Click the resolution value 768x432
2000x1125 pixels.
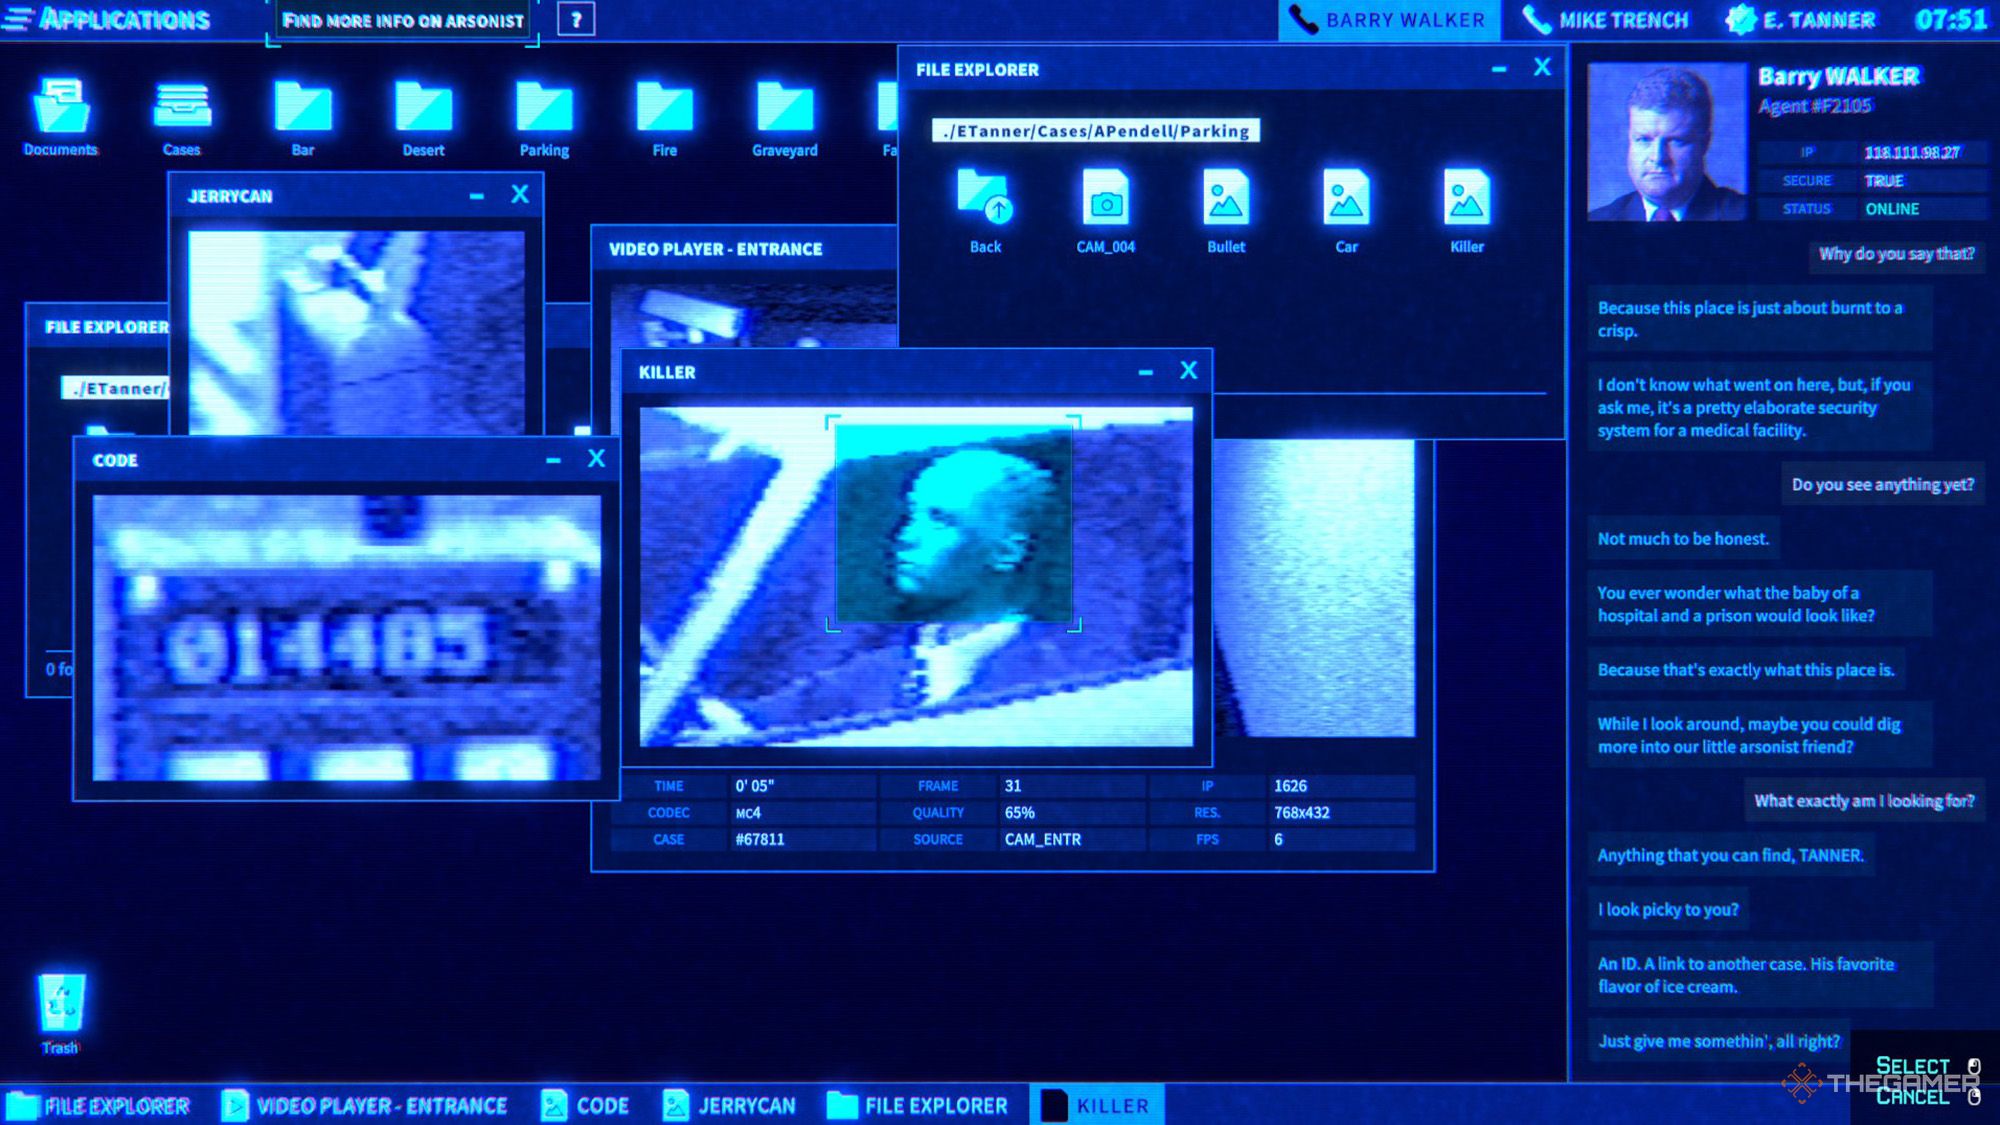click(1302, 813)
